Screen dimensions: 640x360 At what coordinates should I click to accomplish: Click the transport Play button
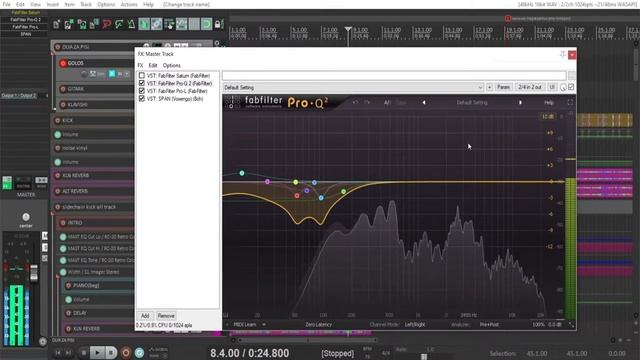[97, 352]
